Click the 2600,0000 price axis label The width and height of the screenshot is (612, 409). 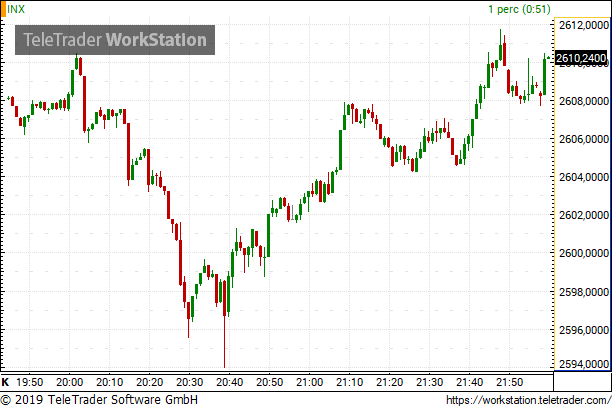[x=584, y=253]
